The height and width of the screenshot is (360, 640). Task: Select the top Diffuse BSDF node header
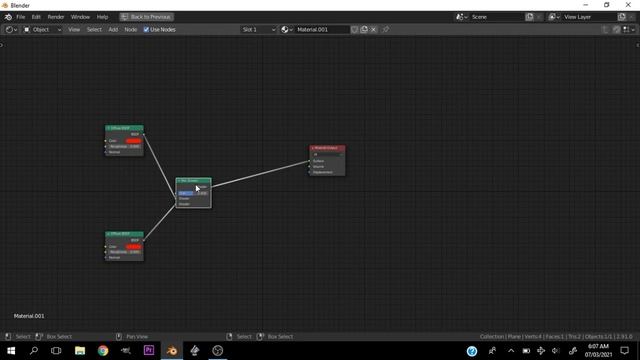coord(124,128)
